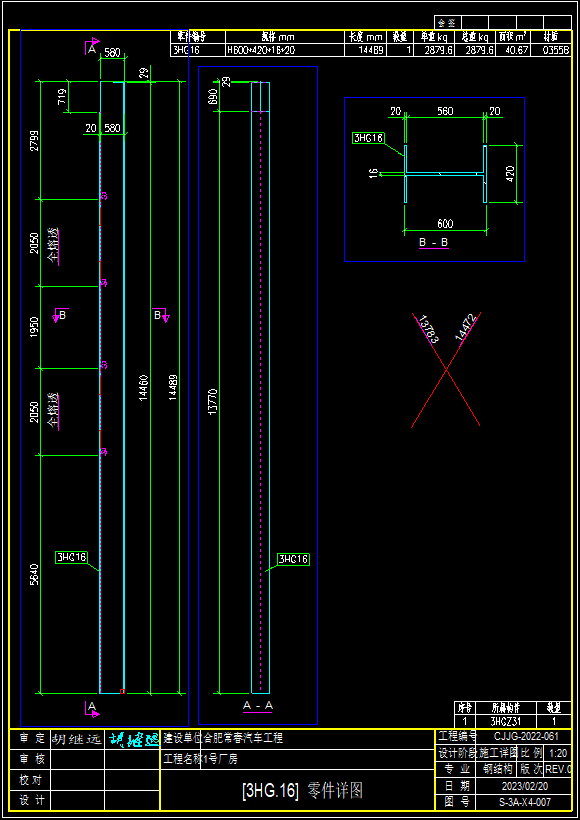The width and height of the screenshot is (580, 820).
Task: Click the 600 width dimension in B-B
Action: pyautogui.click(x=445, y=224)
